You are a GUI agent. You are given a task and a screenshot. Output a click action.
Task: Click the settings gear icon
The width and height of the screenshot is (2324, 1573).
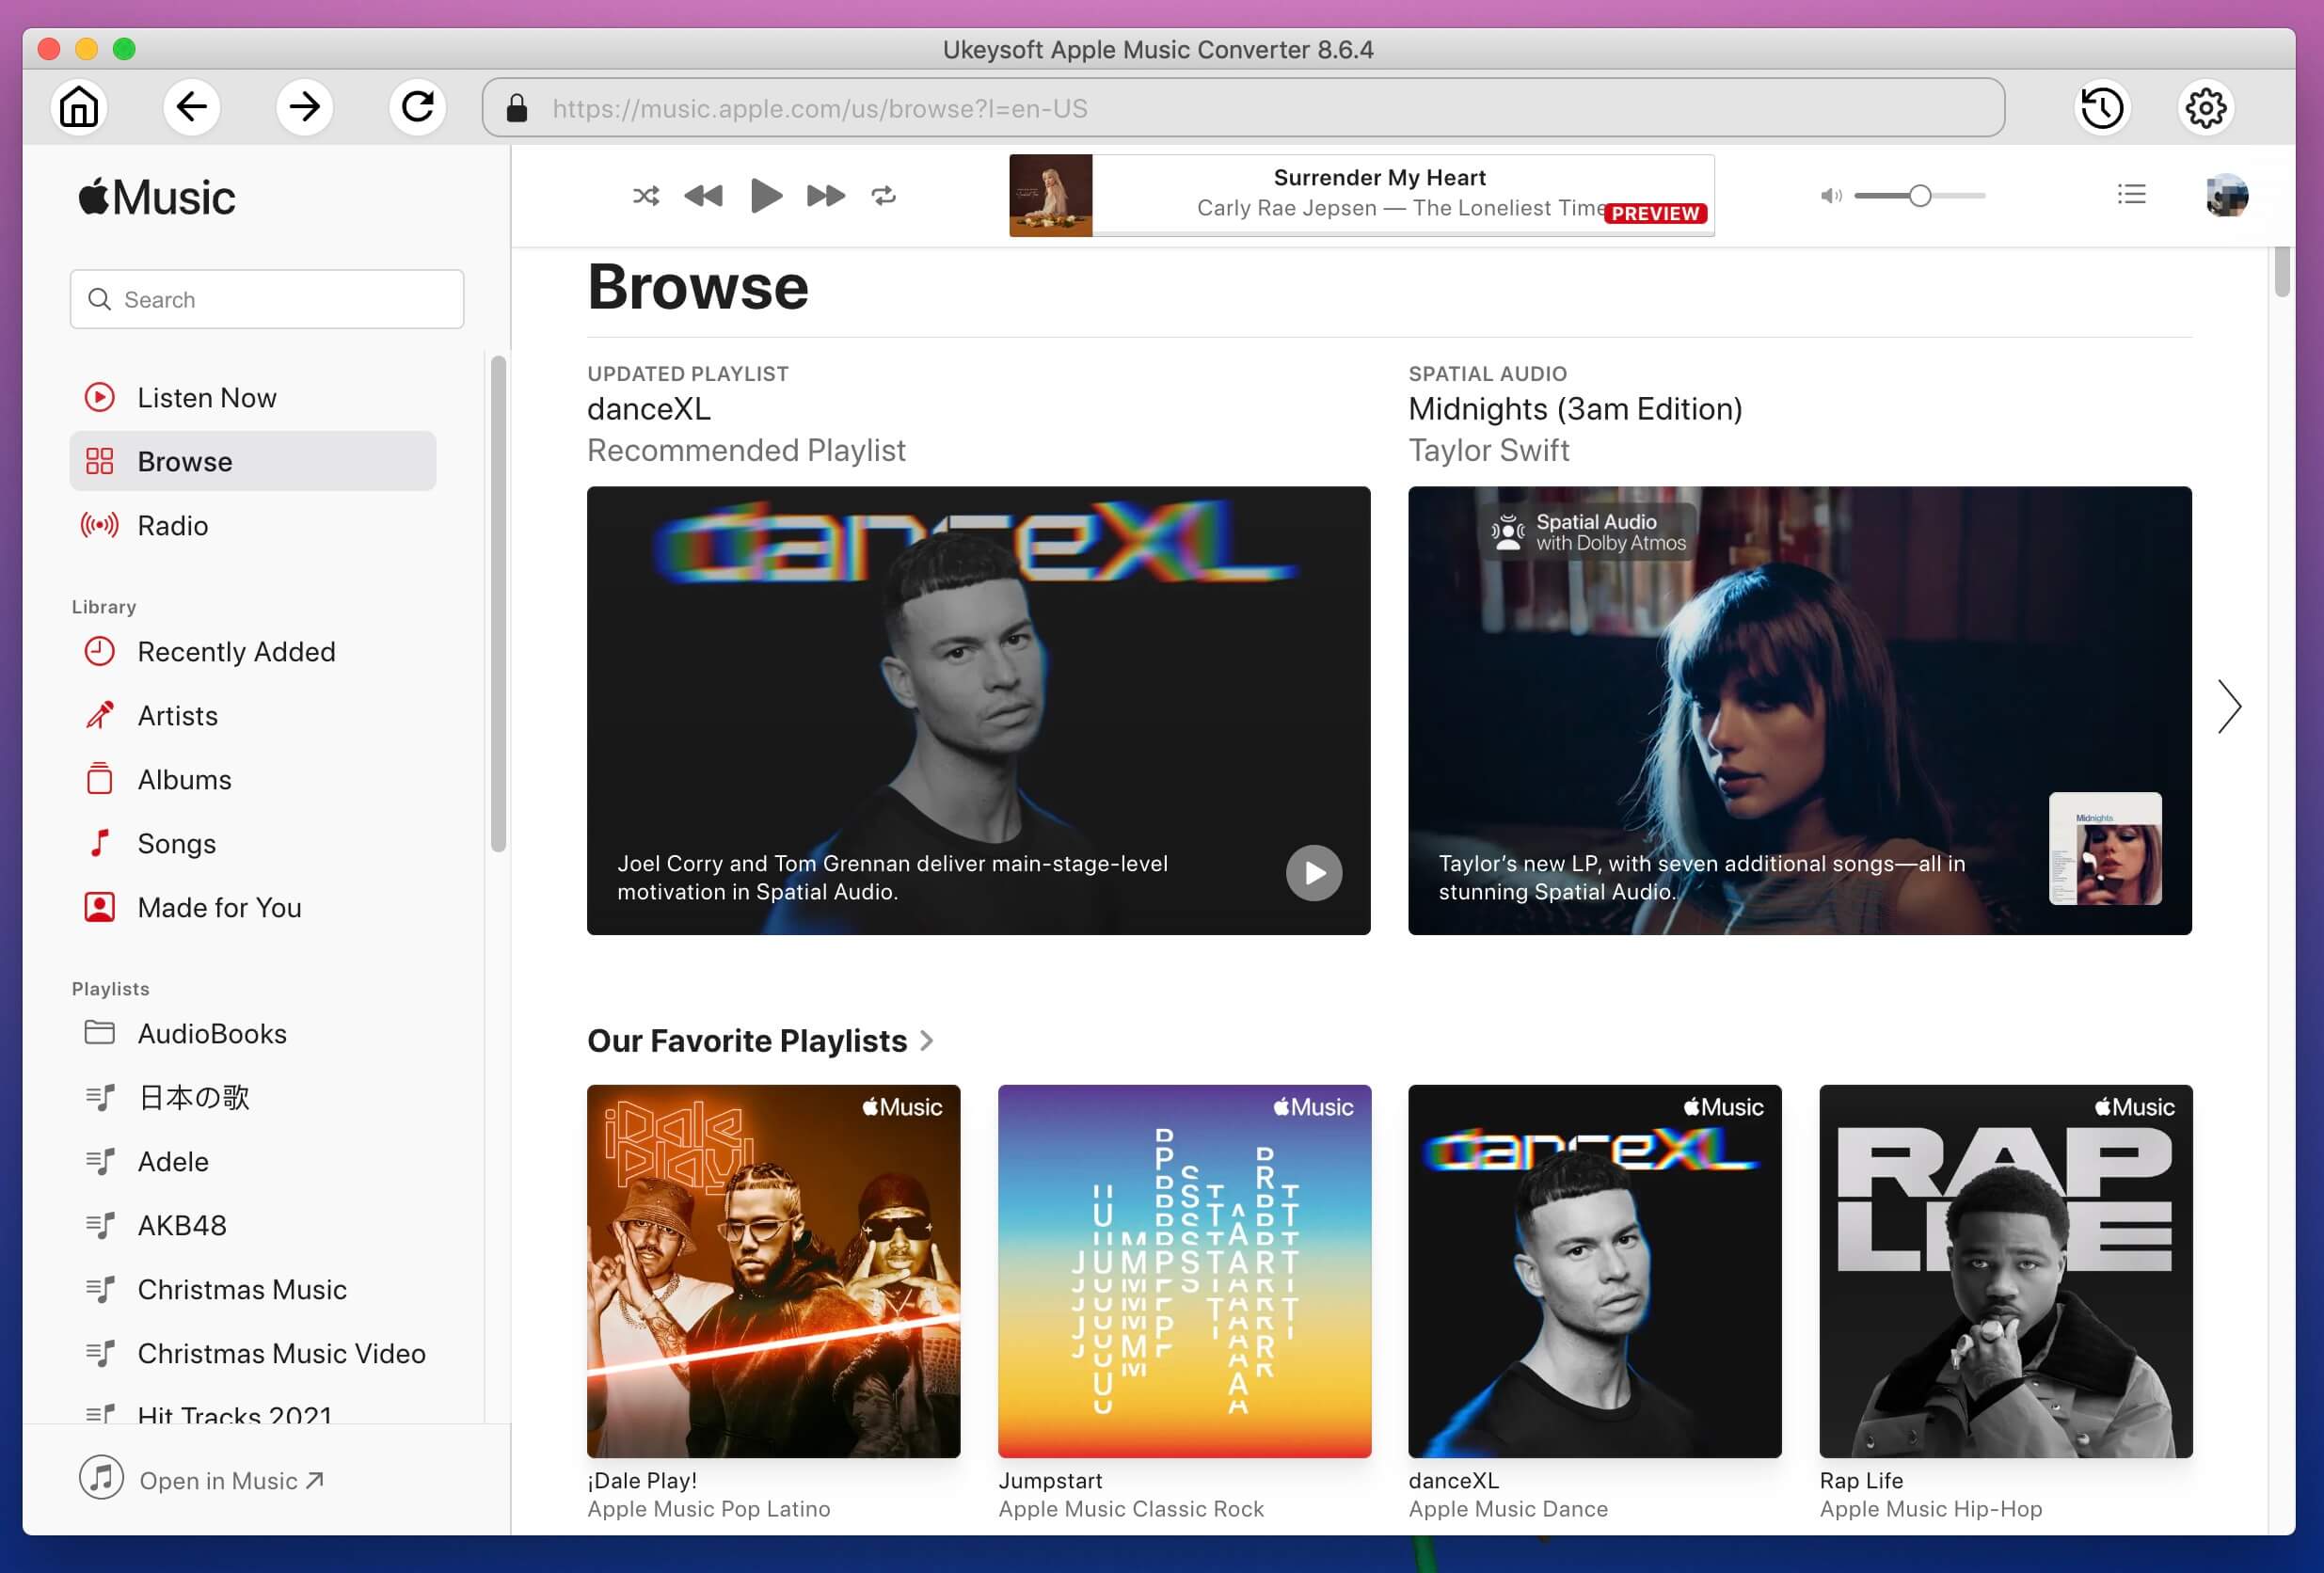pyautogui.click(x=2208, y=107)
